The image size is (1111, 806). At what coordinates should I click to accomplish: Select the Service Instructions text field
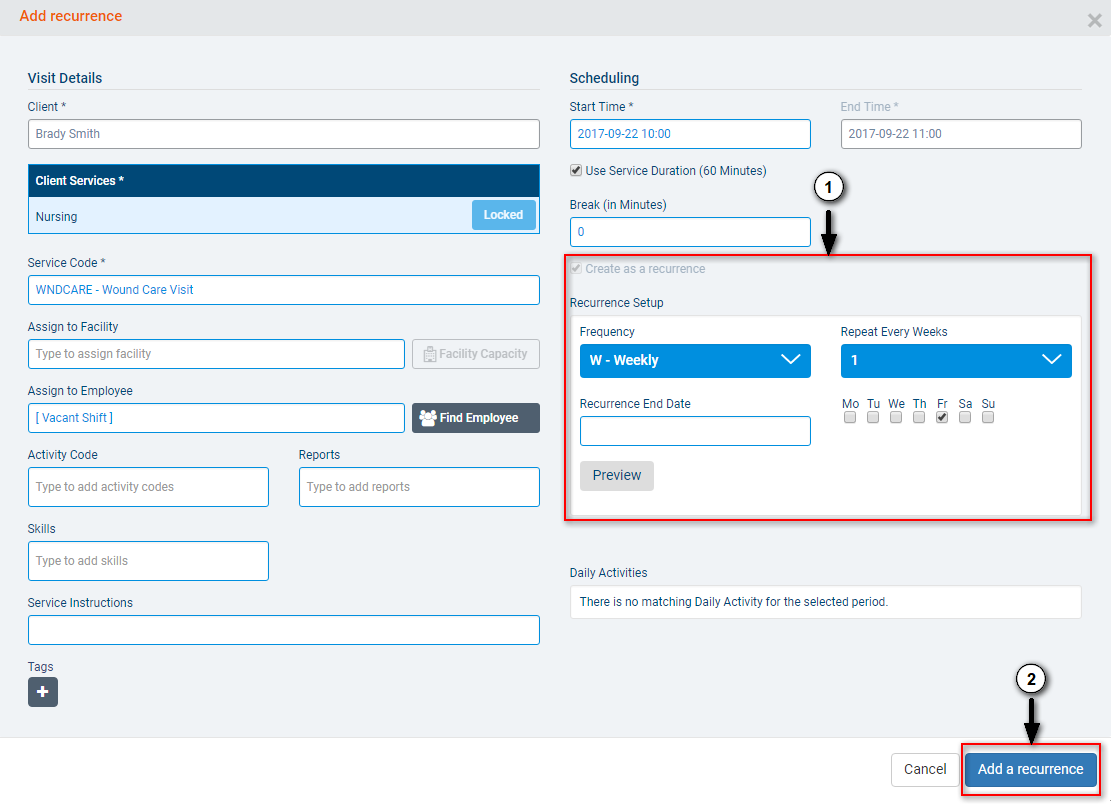click(283, 630)
